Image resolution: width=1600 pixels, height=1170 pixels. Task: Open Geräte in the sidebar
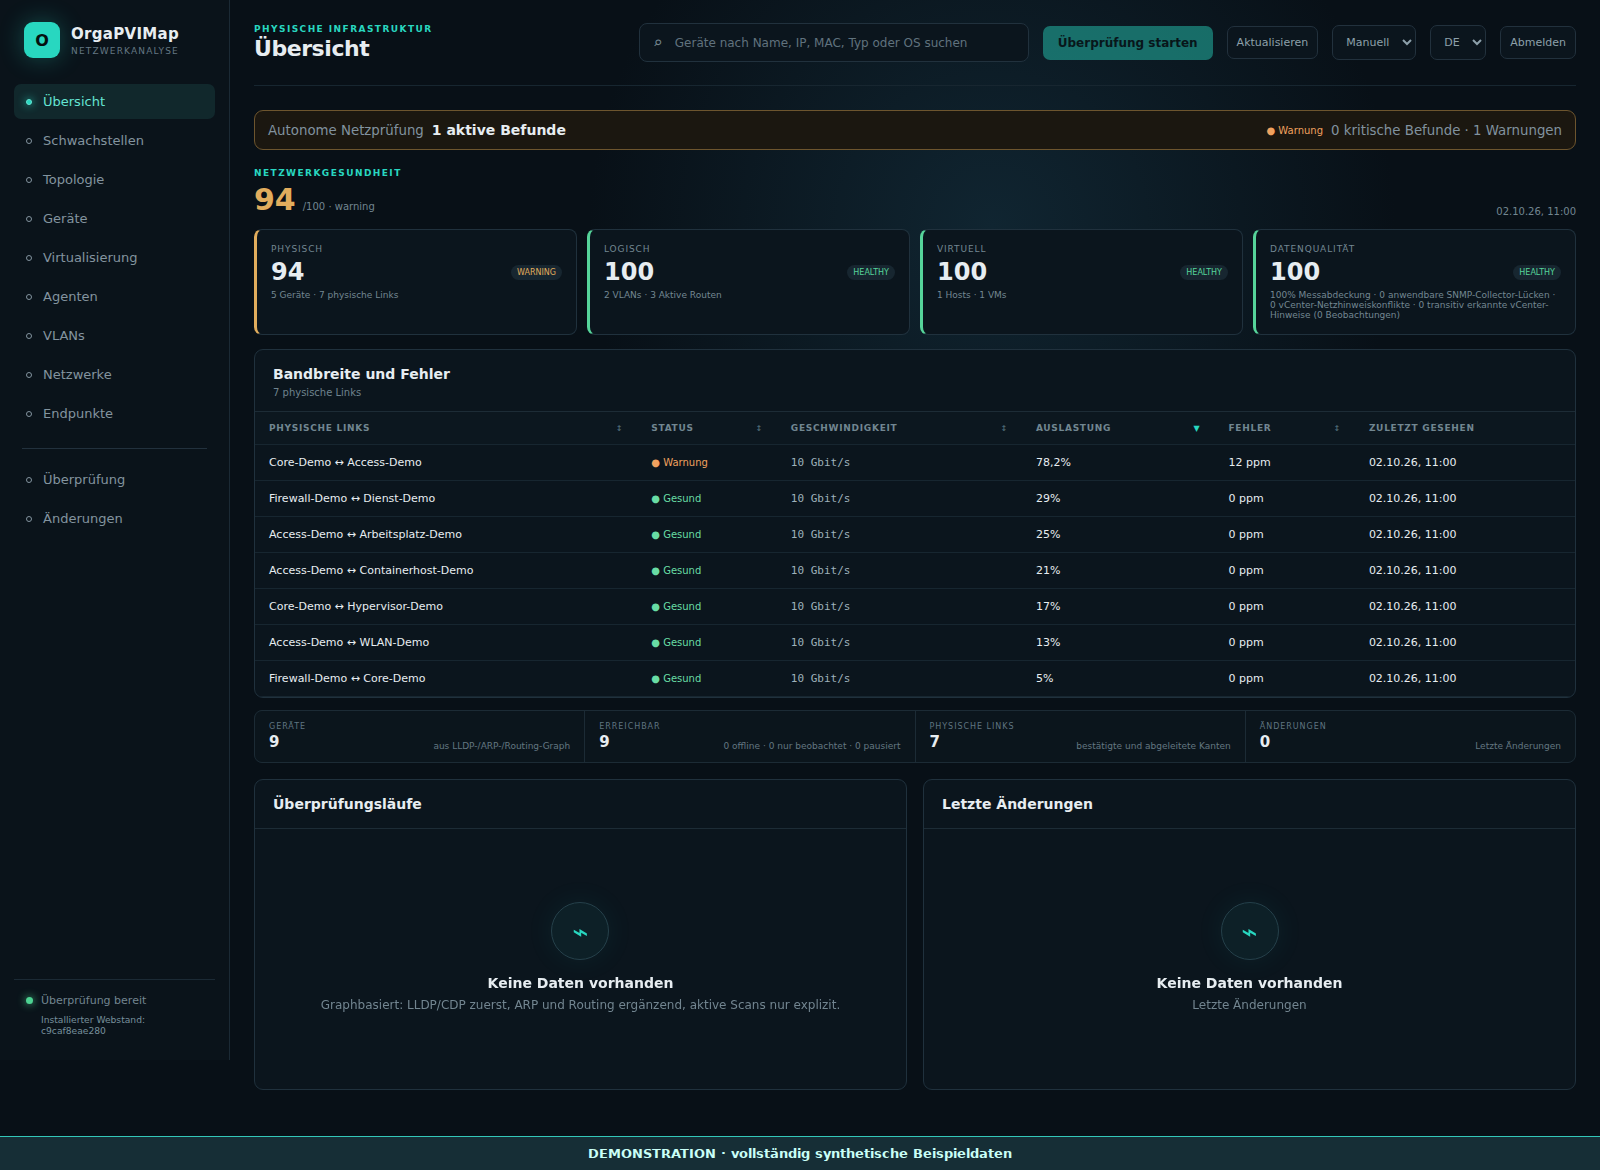(114, 219)
